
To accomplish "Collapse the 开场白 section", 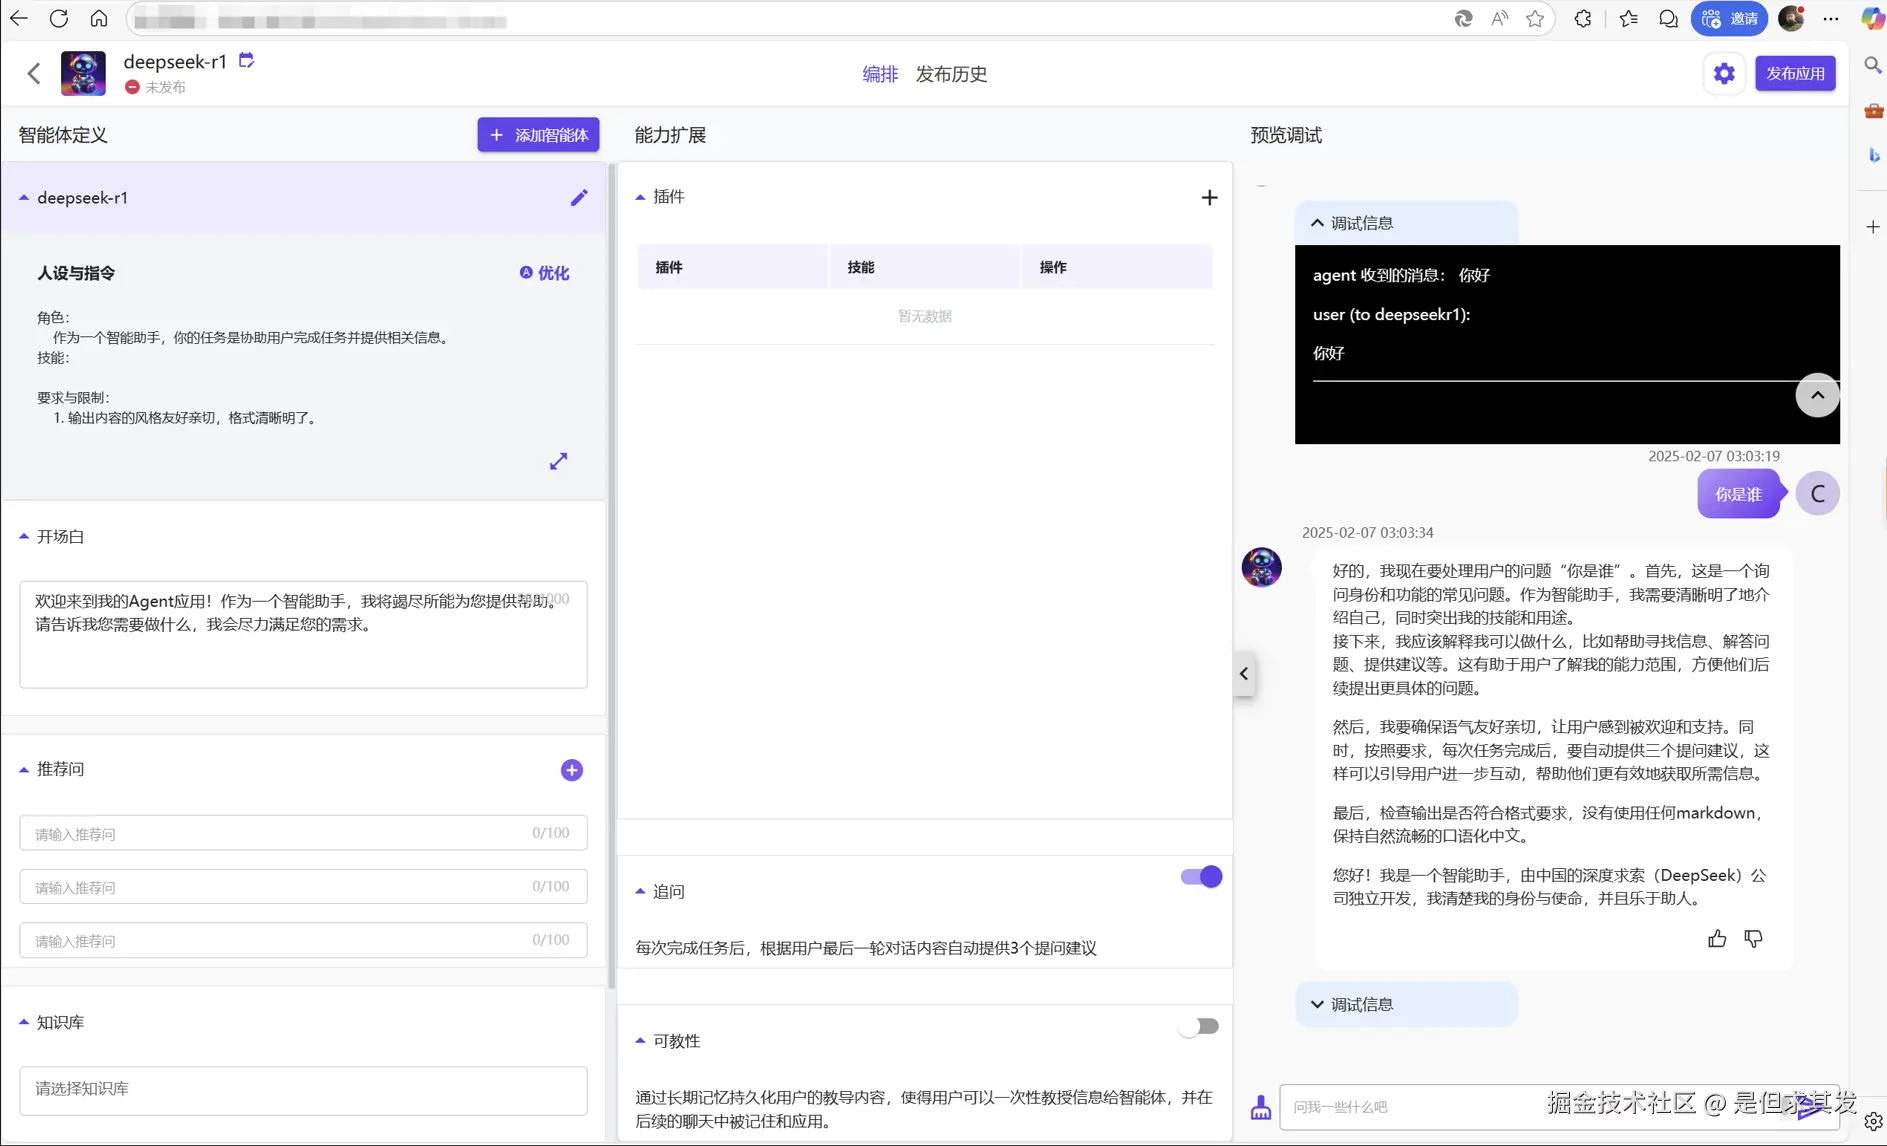I will coord(24,537).
